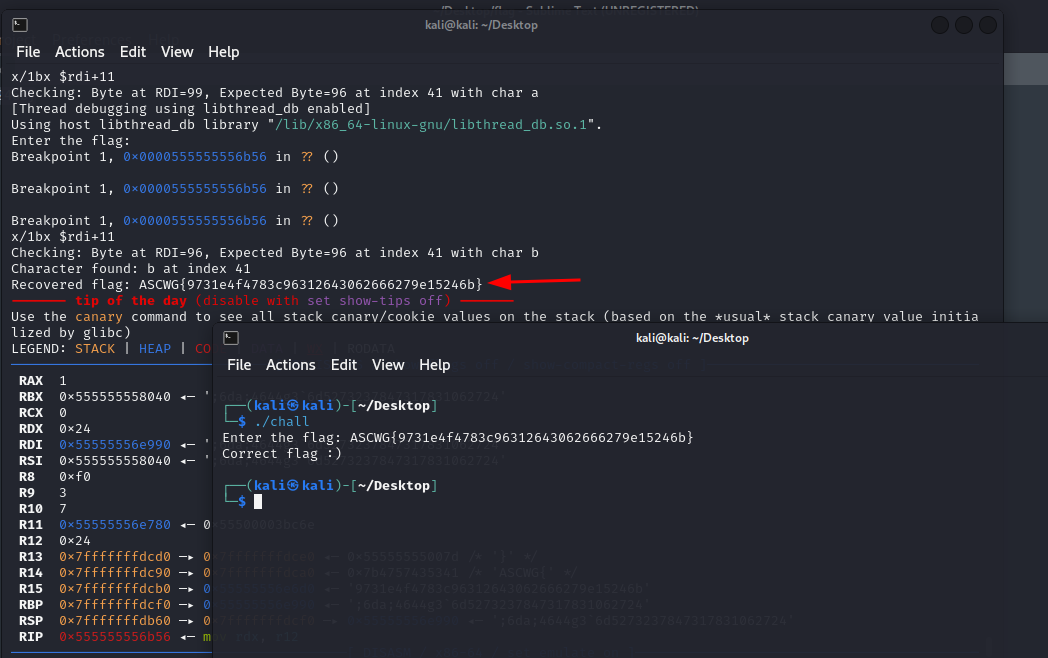Open the Help menu in the front ./chall terminal

pyautogui.click(x=434, y=365)
